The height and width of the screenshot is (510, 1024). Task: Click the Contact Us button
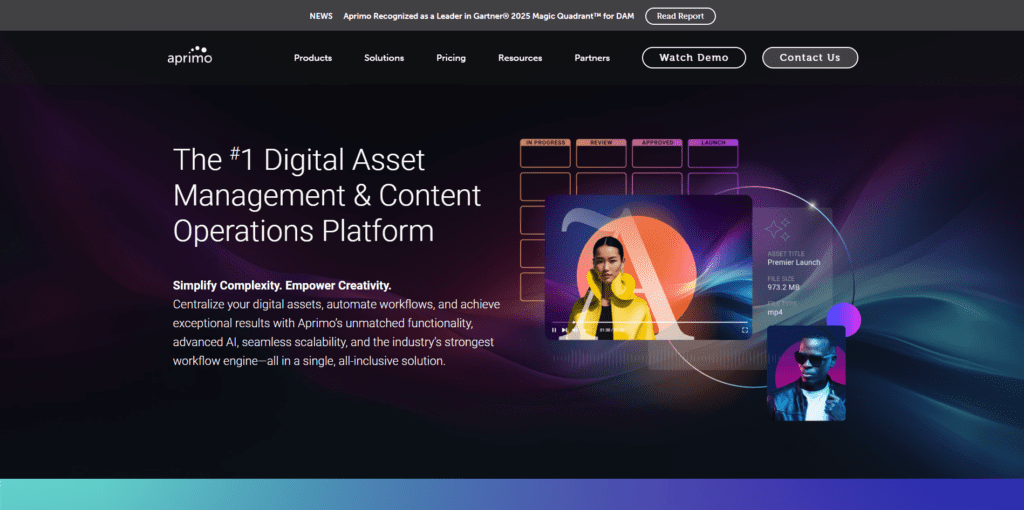pos(810,58)
